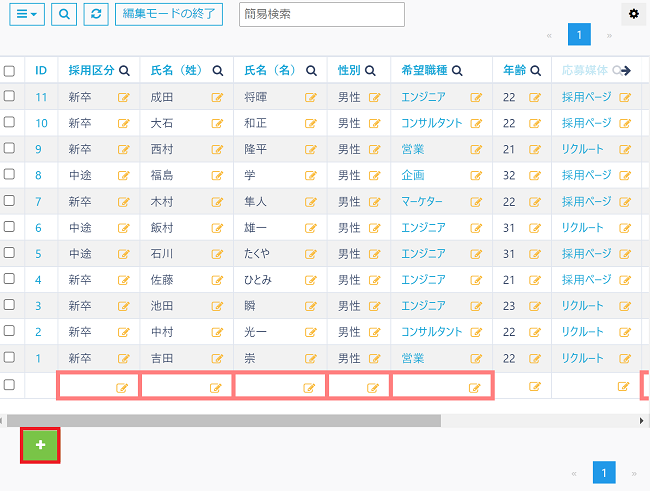The image size is (650, 491).
Task: Click the magnifying glass search button in toolbar
Action: click(64, 14)
